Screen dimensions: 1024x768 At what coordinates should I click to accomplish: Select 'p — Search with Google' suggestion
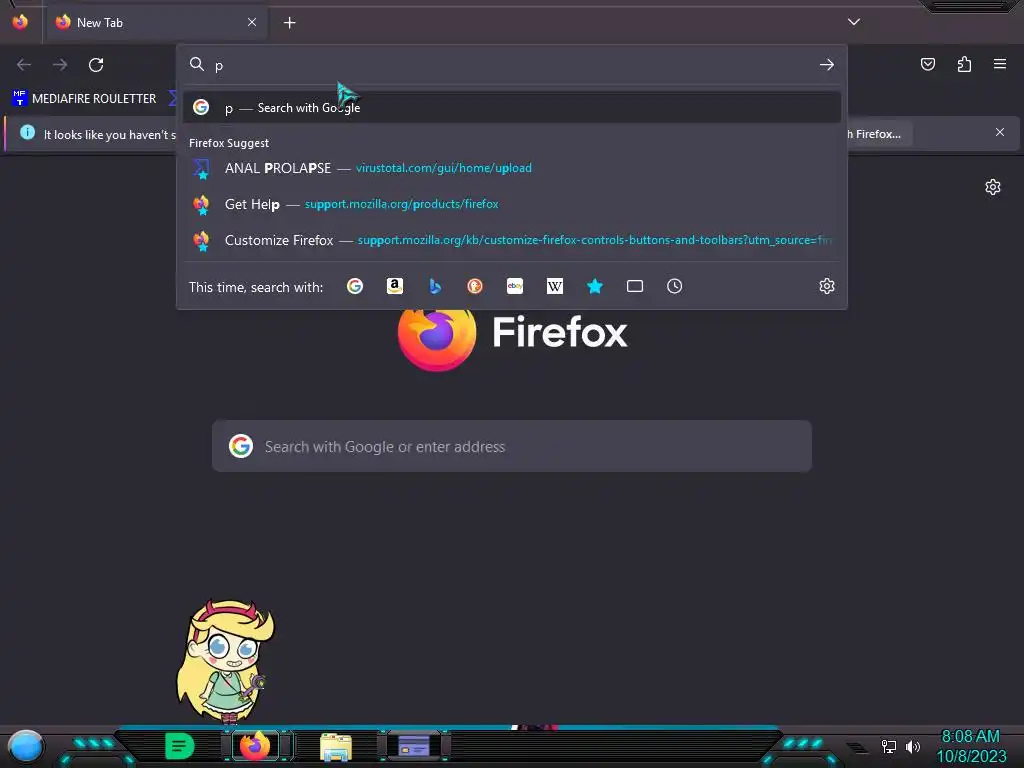[x=511, y=108]
